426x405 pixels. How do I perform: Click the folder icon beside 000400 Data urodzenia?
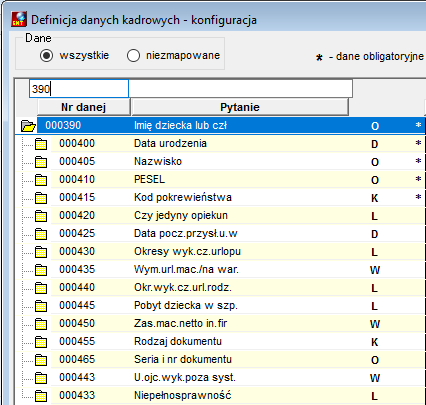(x=41, y=144)
